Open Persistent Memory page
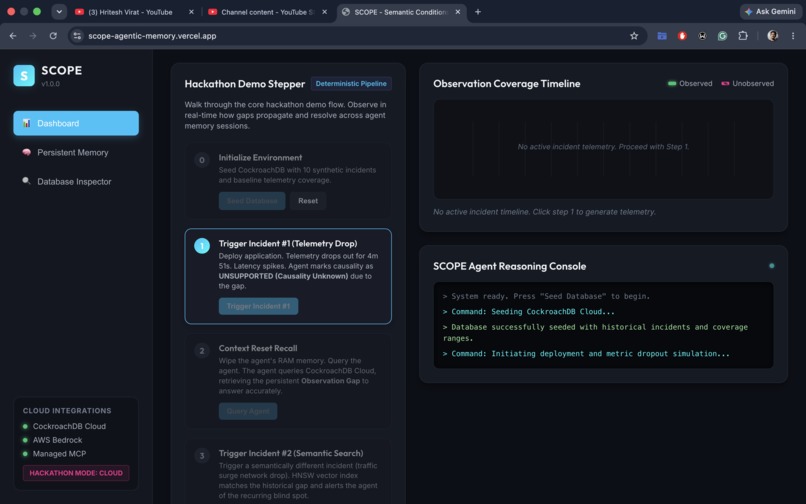 pyautogui.click(x=76, y=153)
